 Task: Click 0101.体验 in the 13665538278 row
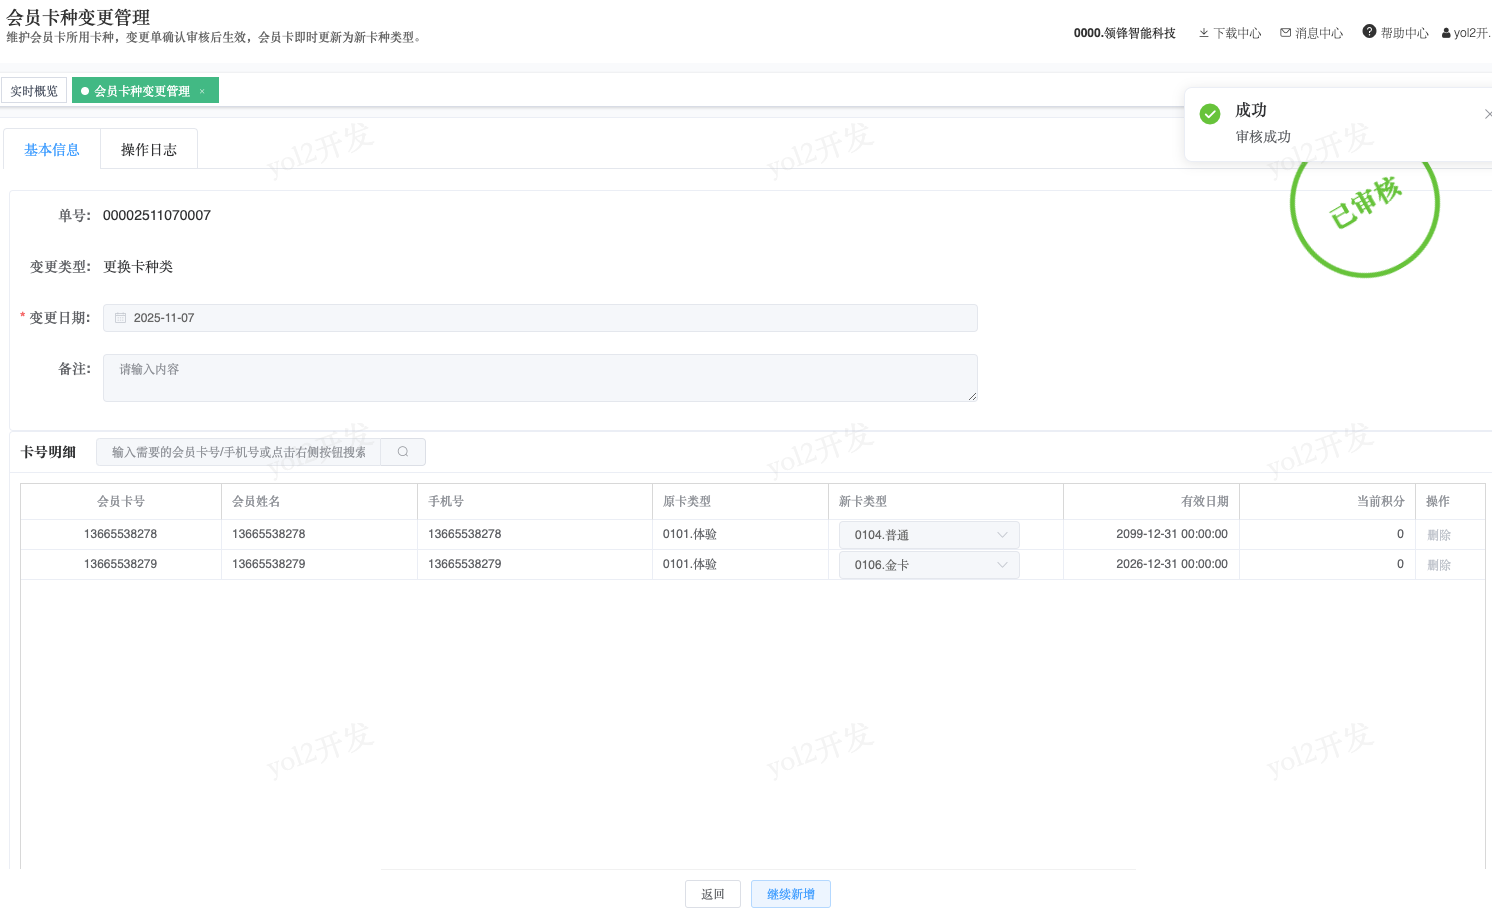point(690,534)
